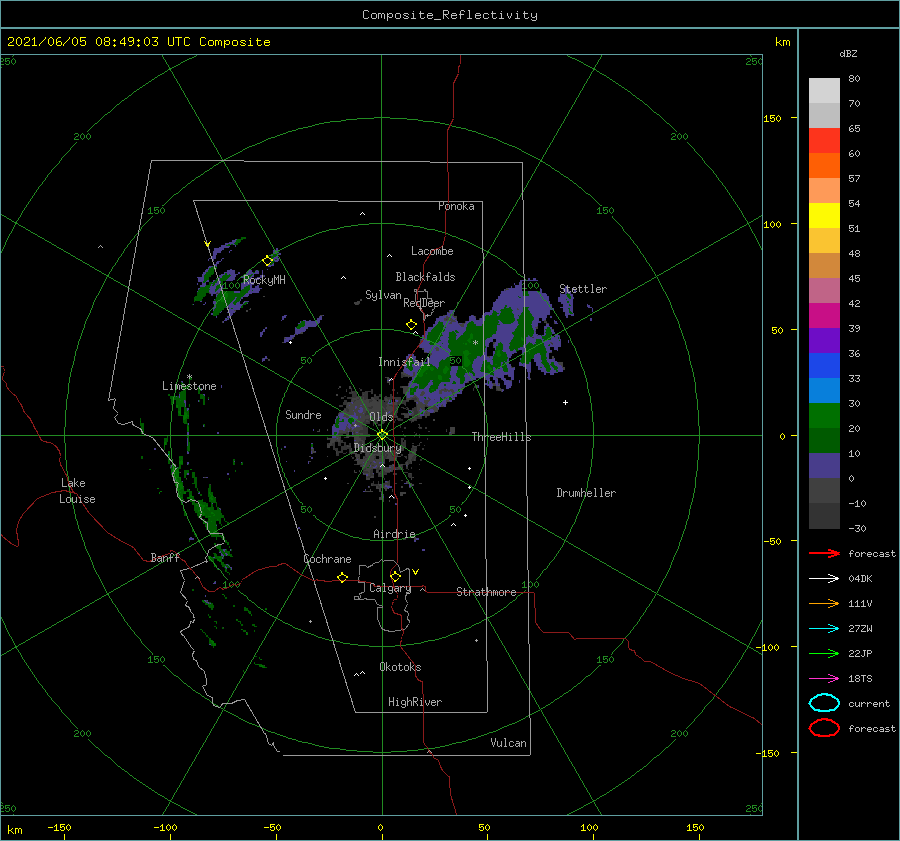Click the Ponoka city label
Screen dimensions: 900x841
click(456, 206)
